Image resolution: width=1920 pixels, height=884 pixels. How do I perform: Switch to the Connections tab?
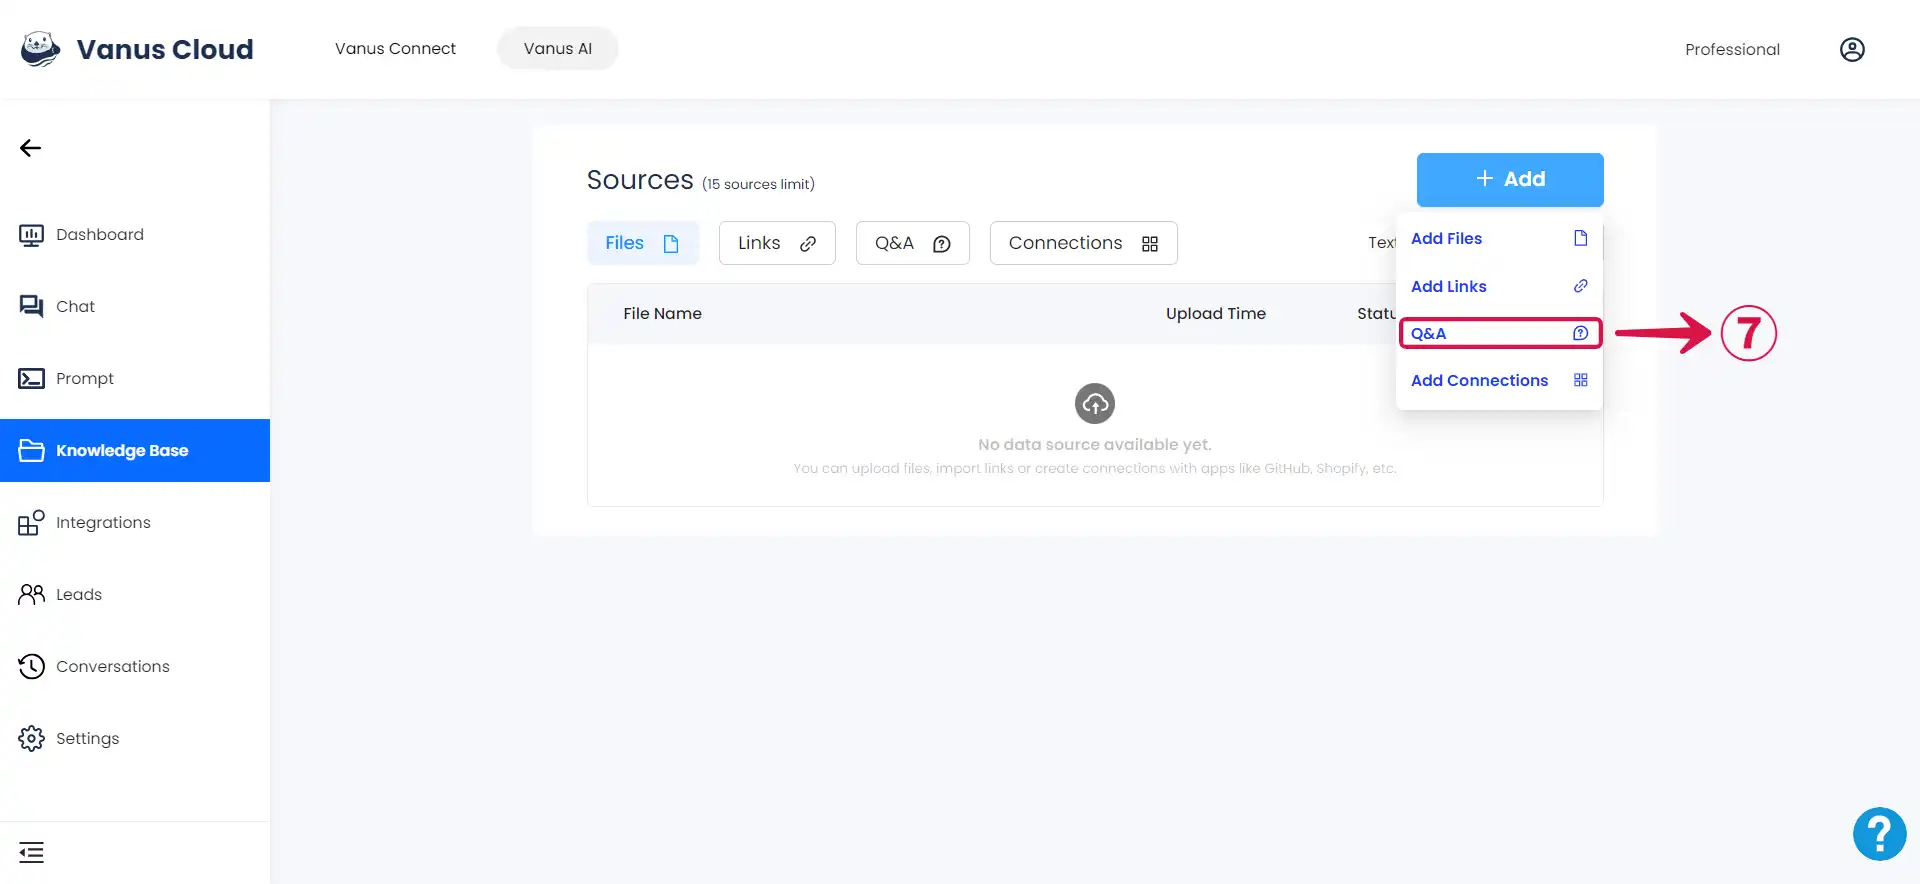(x=1083, y=243)
